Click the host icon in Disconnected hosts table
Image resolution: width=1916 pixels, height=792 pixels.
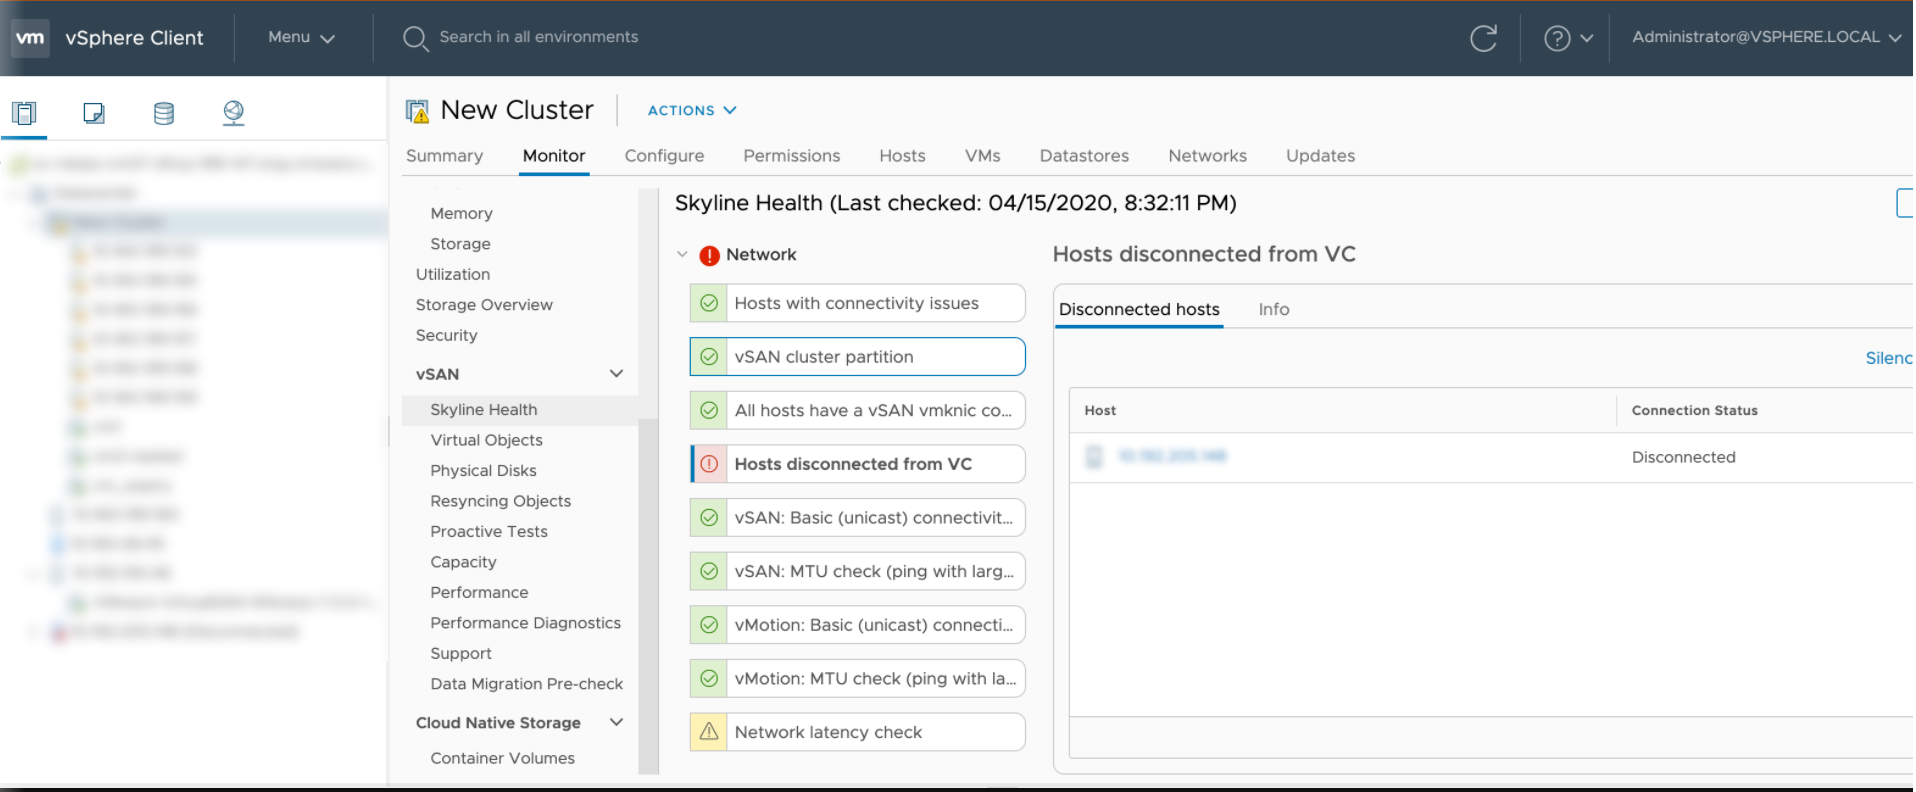tap(1094, 457)
